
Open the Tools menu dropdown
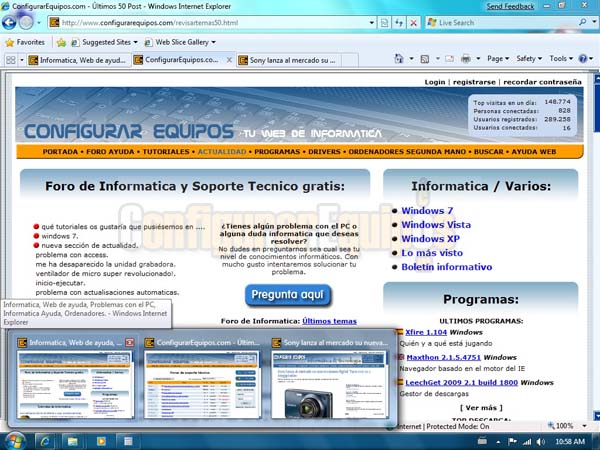point(561,59)
